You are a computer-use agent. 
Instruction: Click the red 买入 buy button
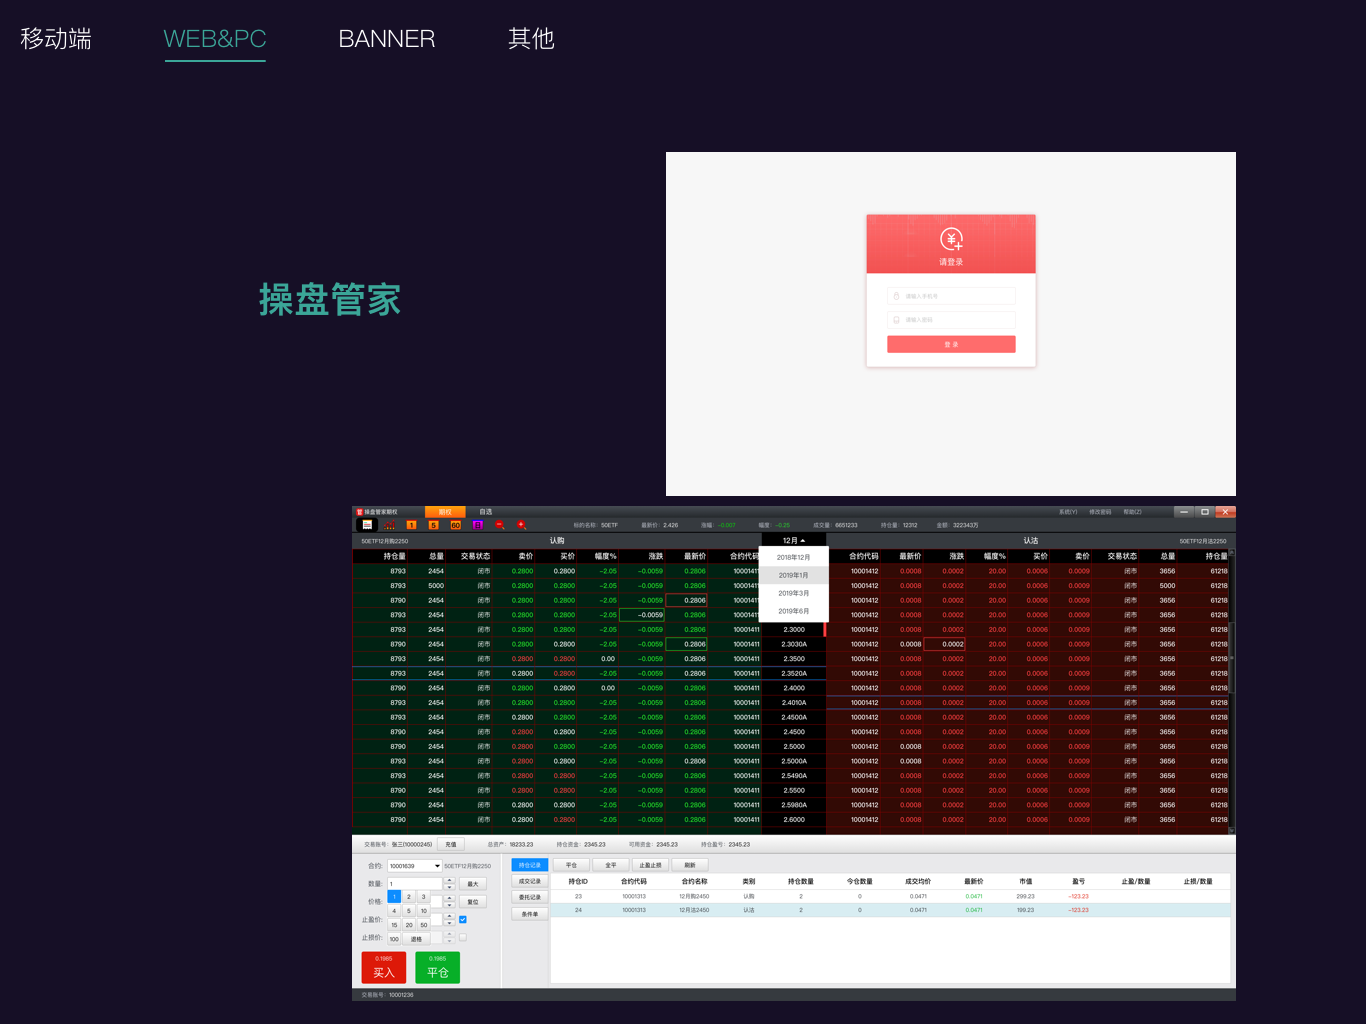pos(384,968)
